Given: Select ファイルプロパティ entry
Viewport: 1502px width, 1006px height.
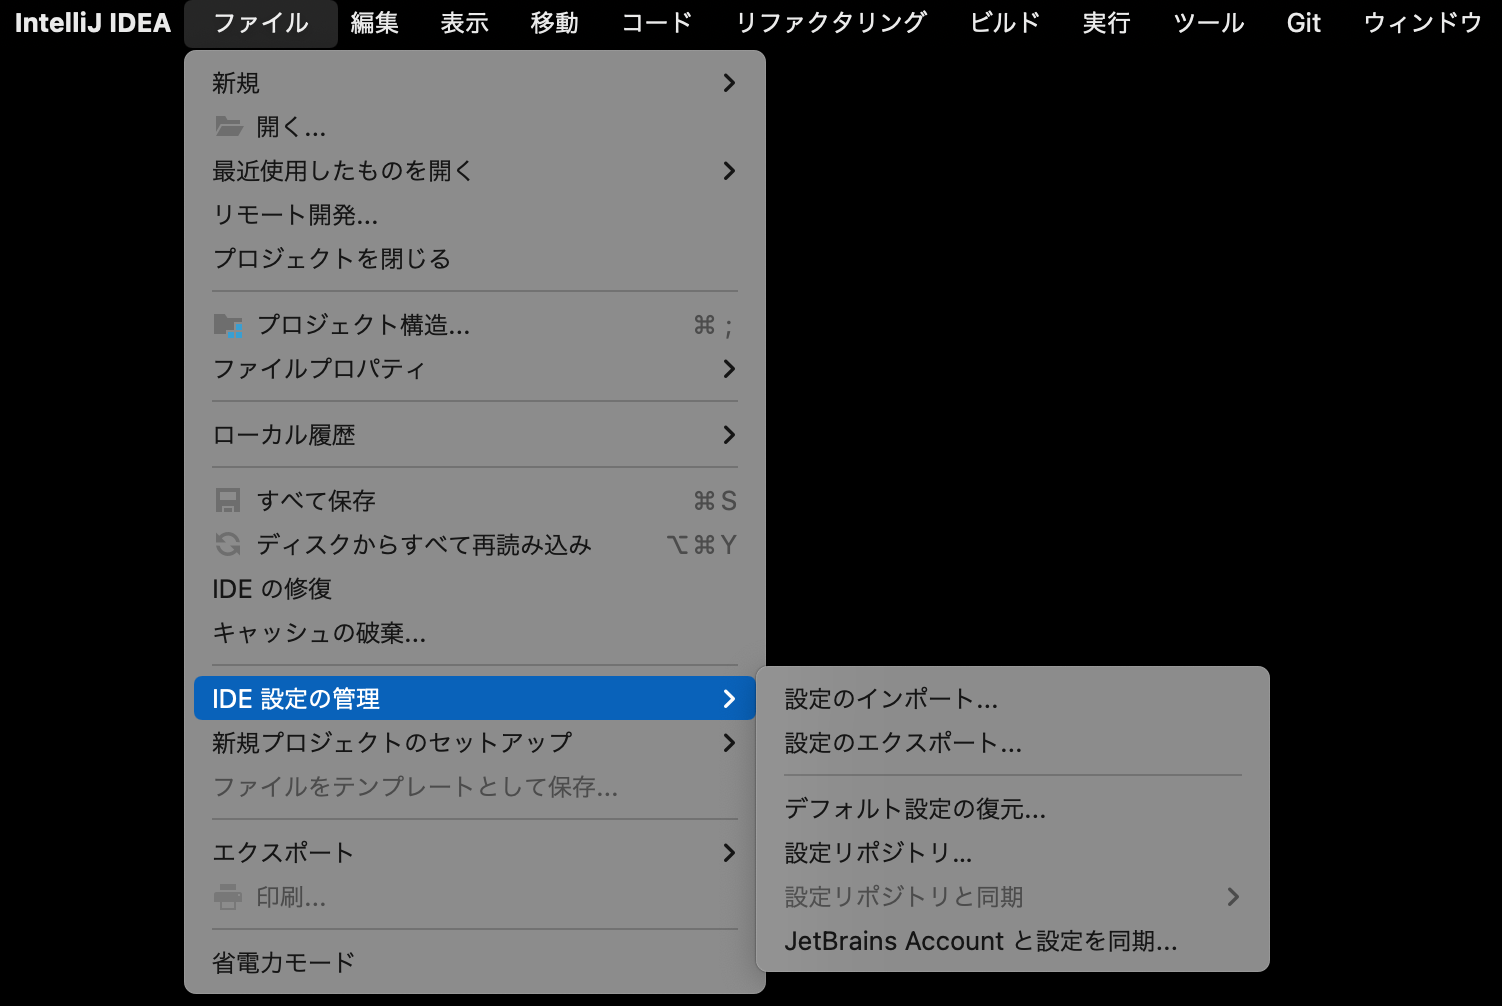Looking at the screenshot, I should [x=475, y=369].
